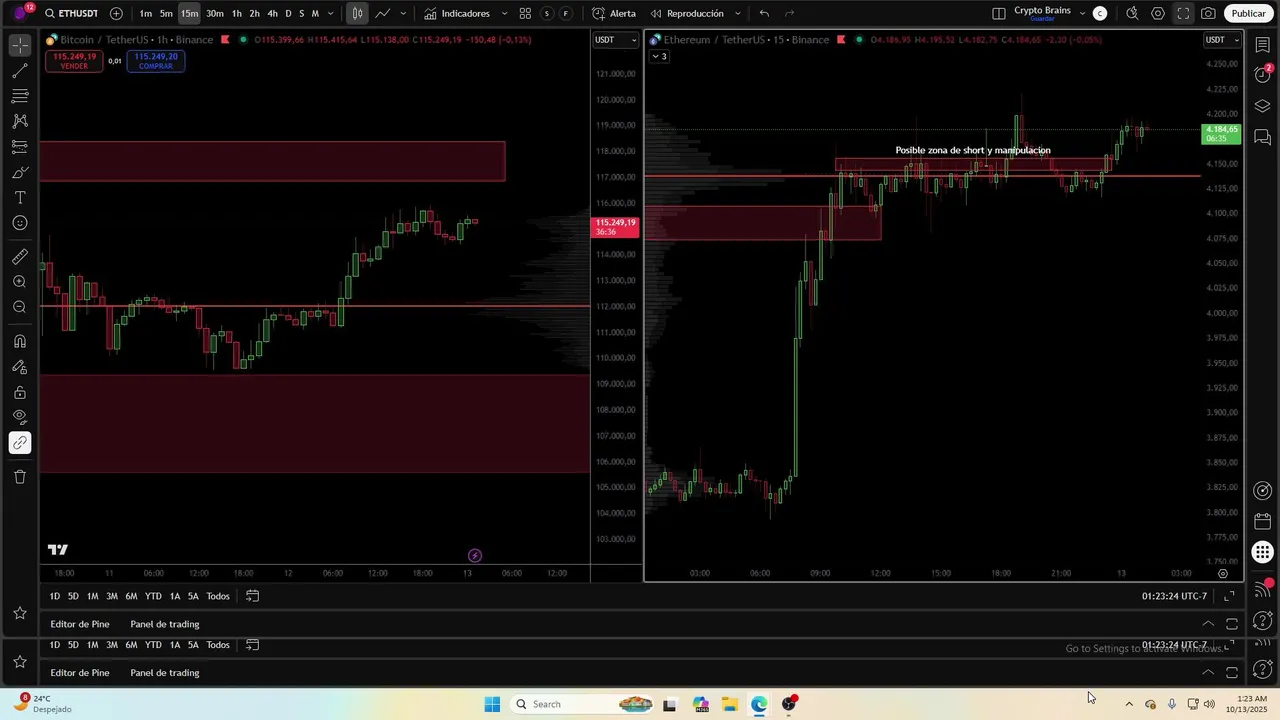Select the text annotation tool
The width and height of the screenshot is (1280, 720).
[20, 198]
